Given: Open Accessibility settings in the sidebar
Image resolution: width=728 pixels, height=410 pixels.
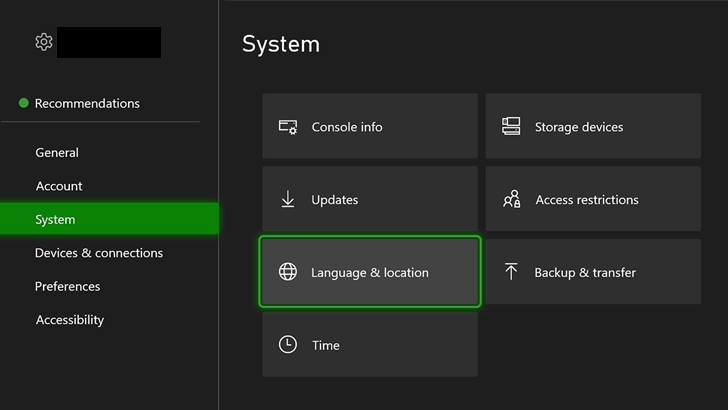Looking at the screenshot, I should pos(70,320).
